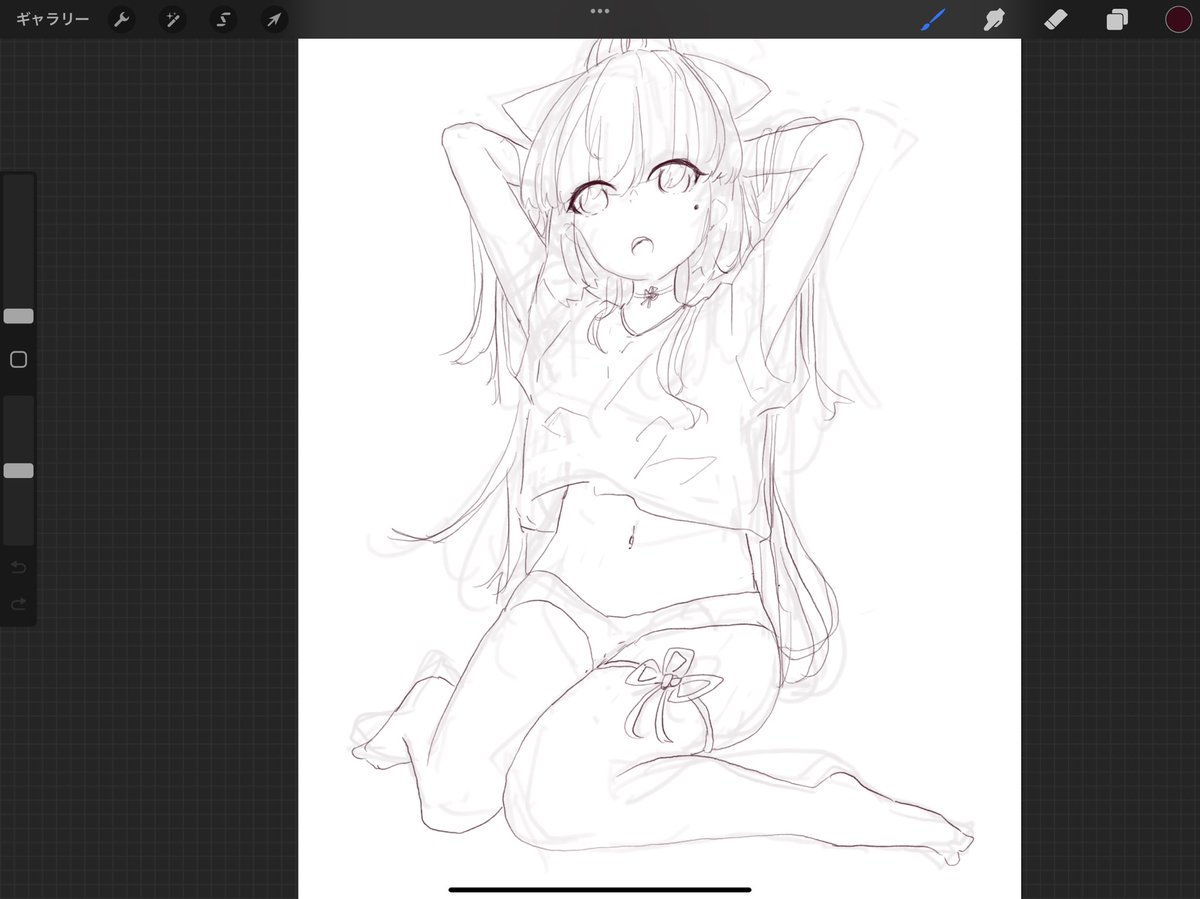The width and height of the screenshot is (1200, 899).
Task: Select the Eraser tool
Action: pos(1056,20)
